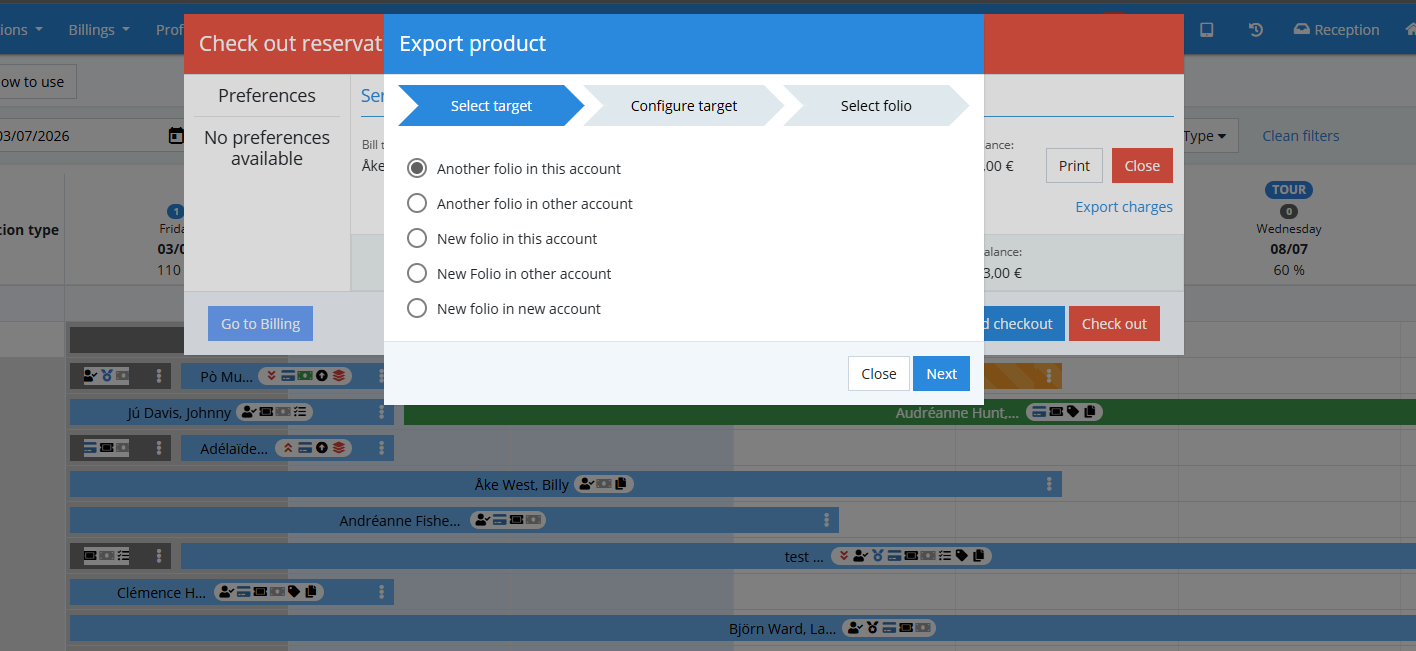Screen dimensions: 1416x651
Task: Click user-check icon on Björn Ward reservation
Action: click(855, 628)
